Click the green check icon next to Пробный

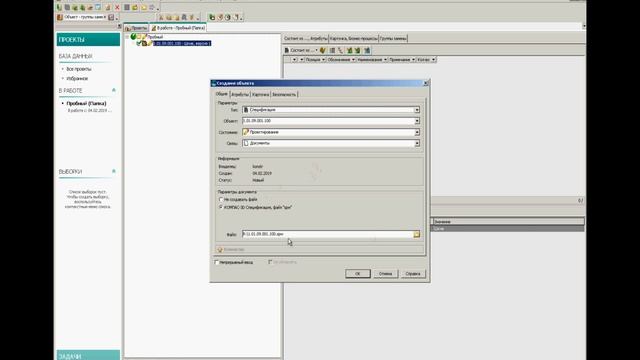(x=133, y=37)
